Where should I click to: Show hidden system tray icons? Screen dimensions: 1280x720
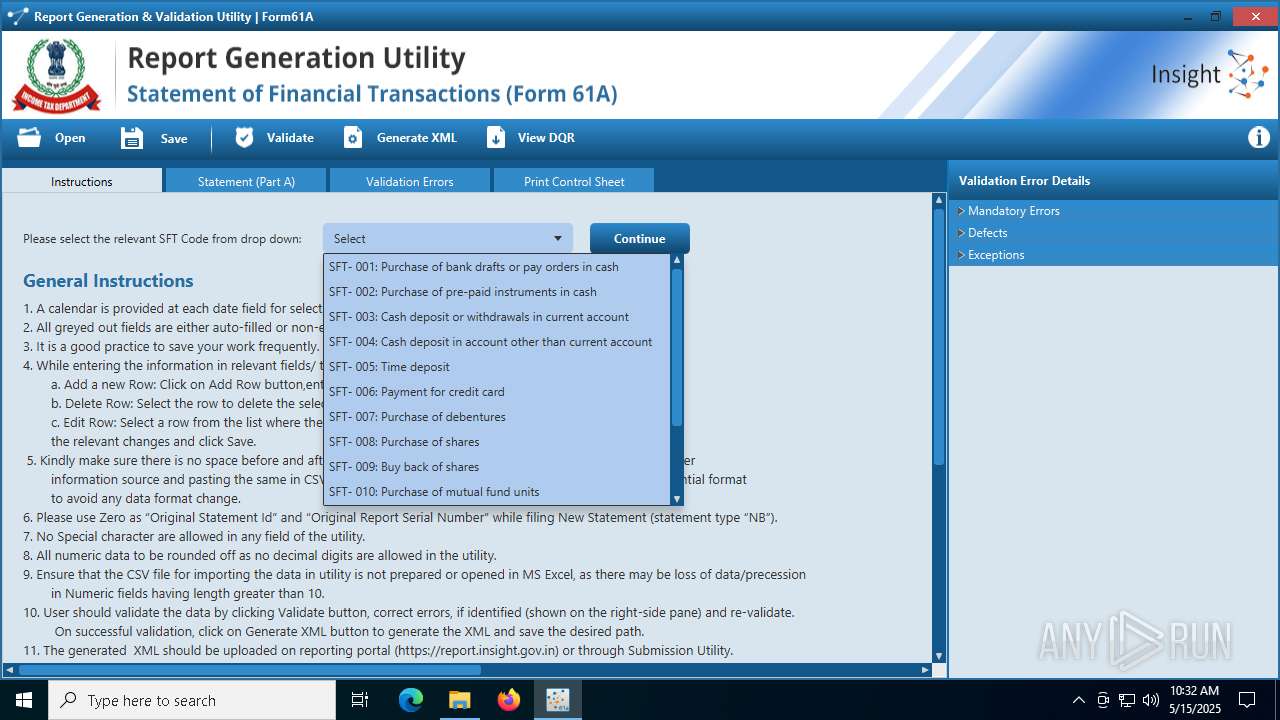(1078, 700)
